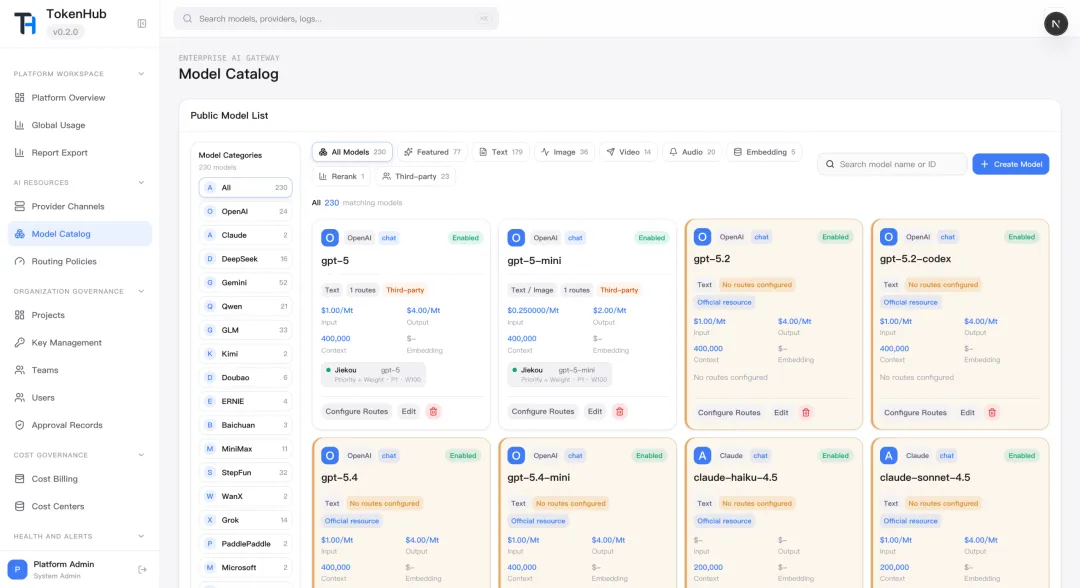Edit the gpt-5.2-codex model
Image resolution: width=1080 pixels, height=588 pixels.
pyautogui.click(x=967, y=412)
